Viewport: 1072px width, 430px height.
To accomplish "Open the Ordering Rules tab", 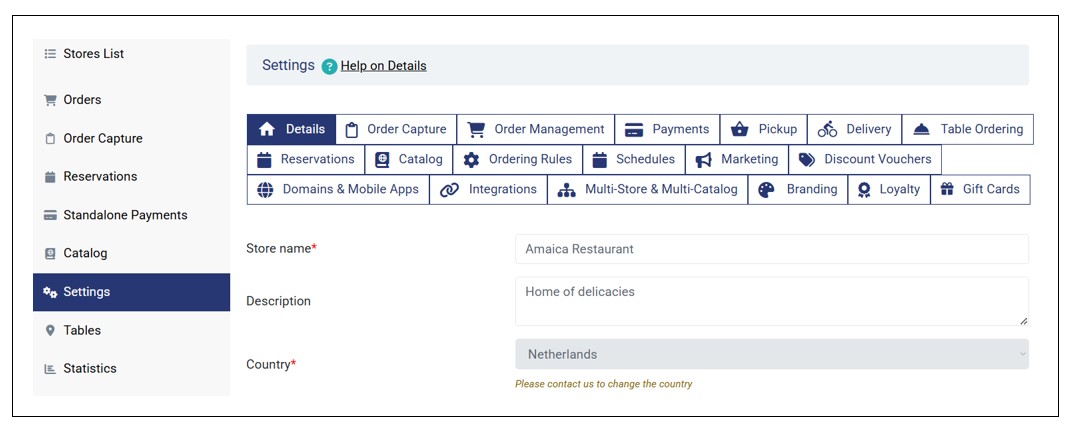I will (x=518, y=160).
